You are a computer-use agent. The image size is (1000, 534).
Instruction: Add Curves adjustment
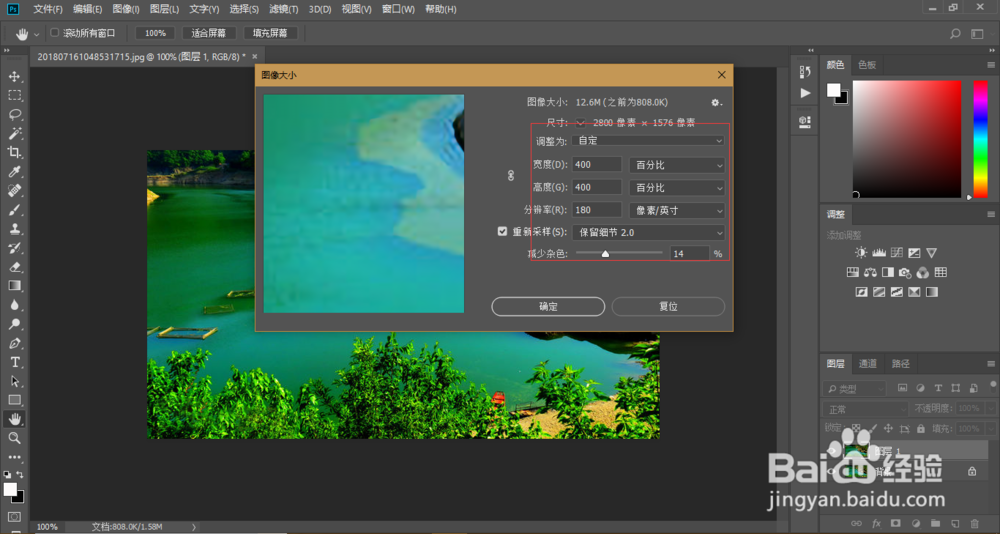897,253
